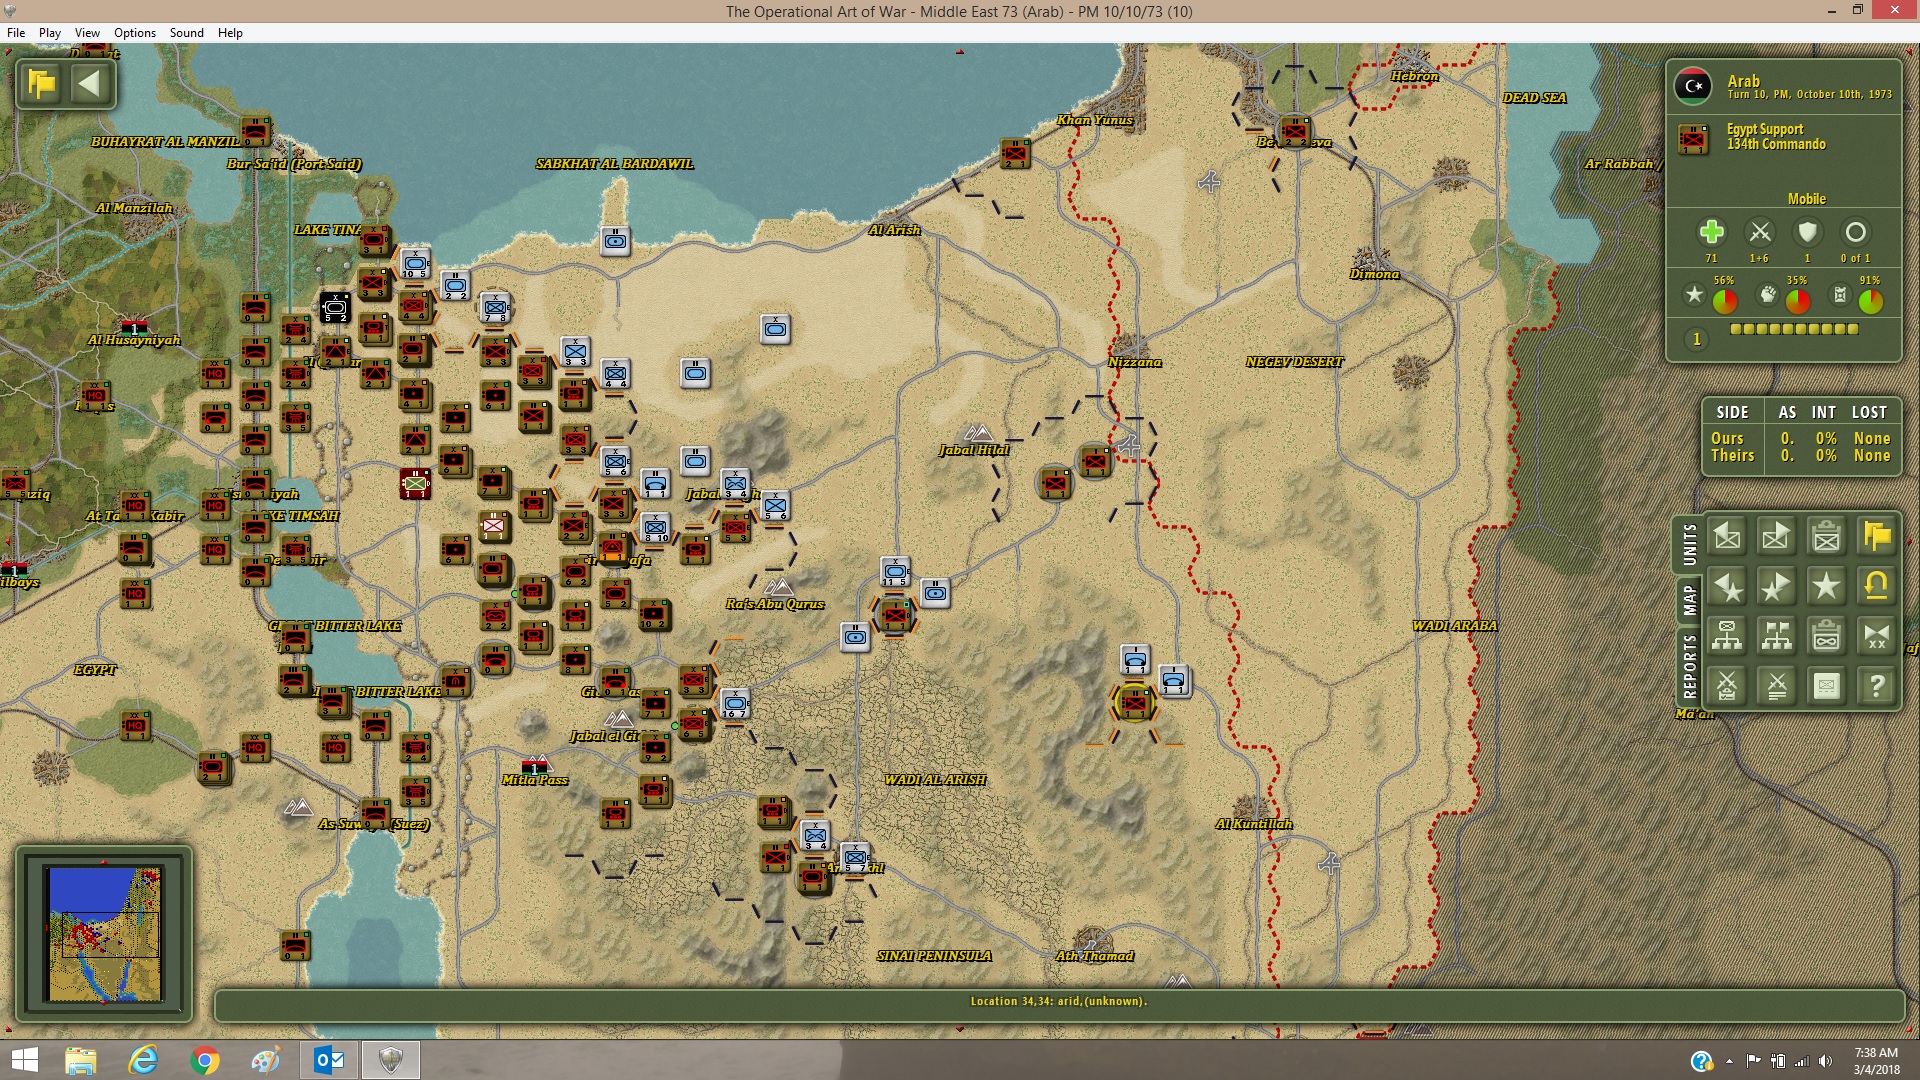Screen dimensions: 1920x1080
Task: Click the circle movement icon showing 0 of 1
Action: pos(1855,232)
